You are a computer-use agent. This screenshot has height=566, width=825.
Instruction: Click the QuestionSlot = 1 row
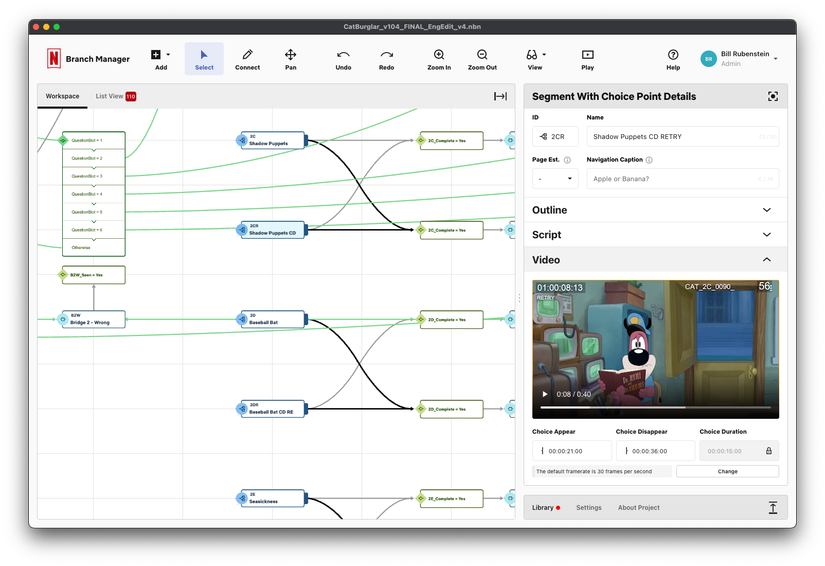click(94, 140)
